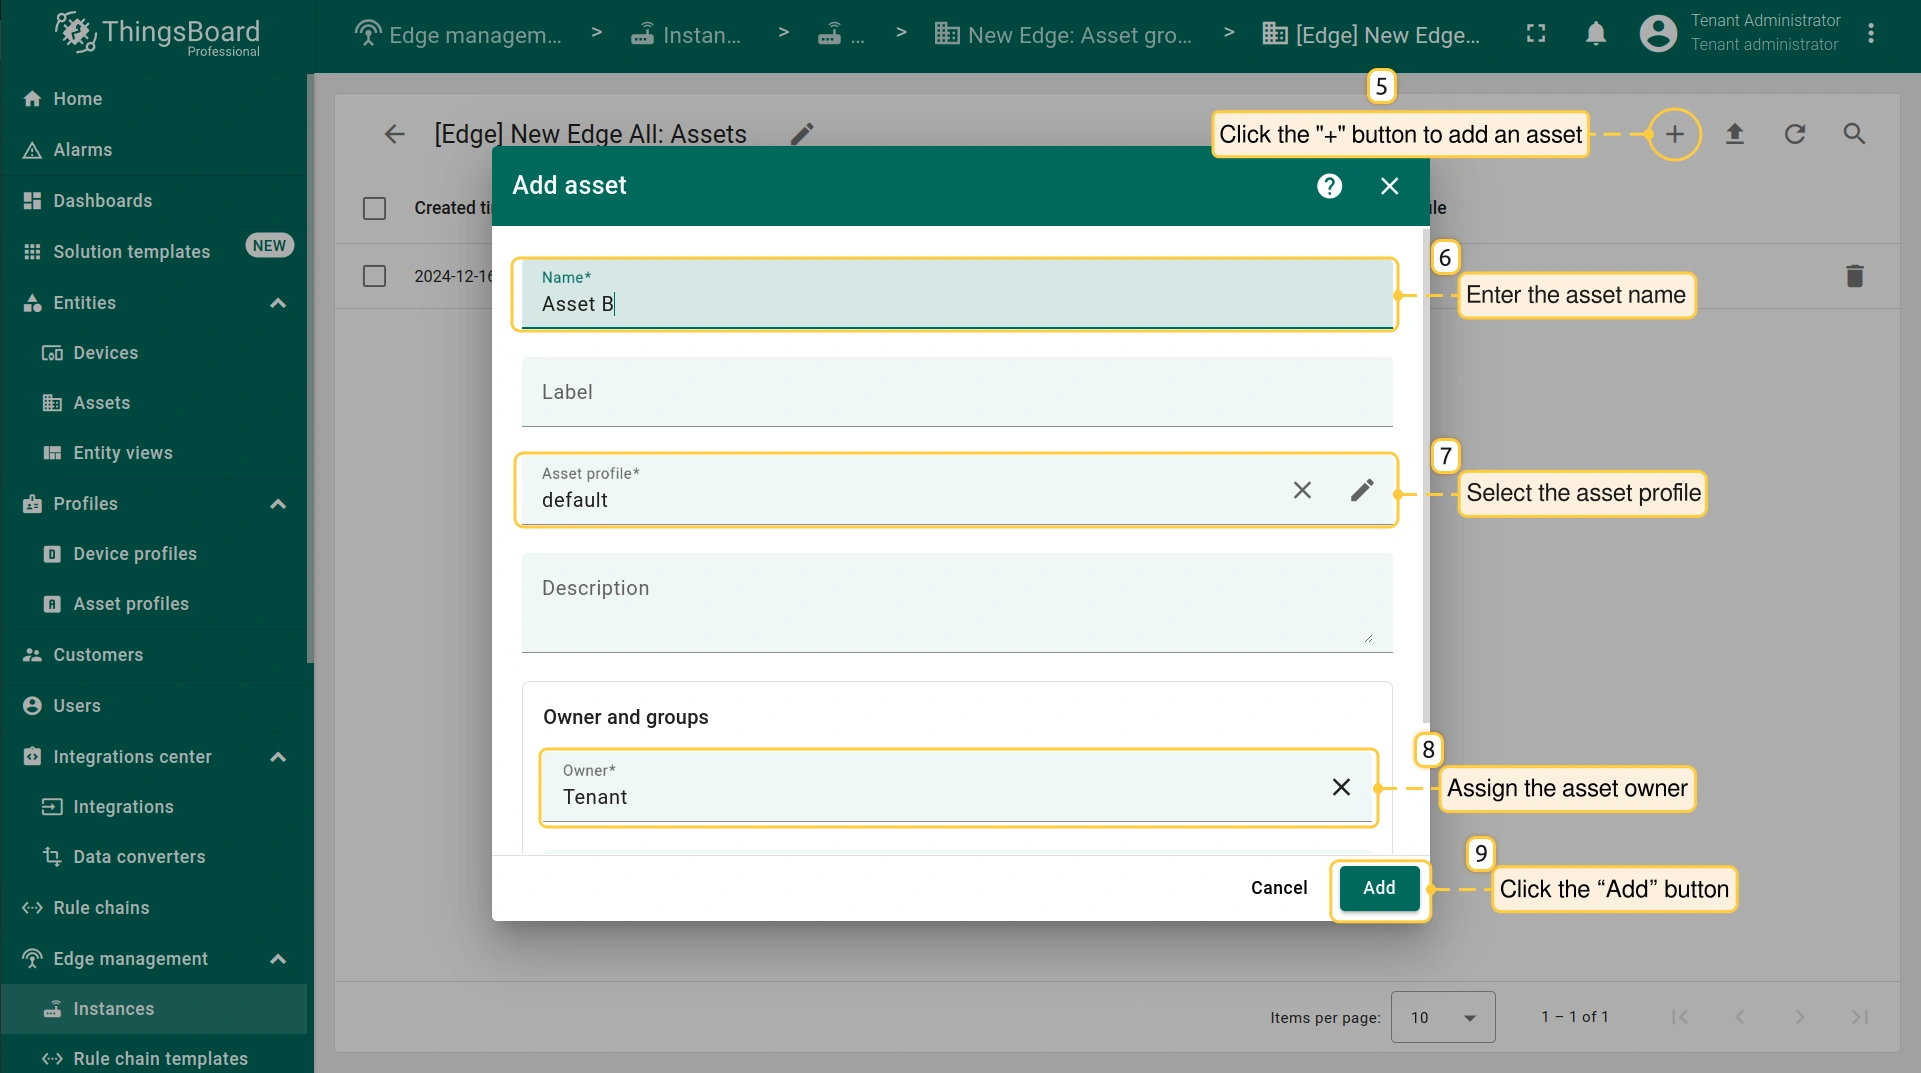Collapse the Integrations center section
1921x1073 pixels.
point(278,757)
